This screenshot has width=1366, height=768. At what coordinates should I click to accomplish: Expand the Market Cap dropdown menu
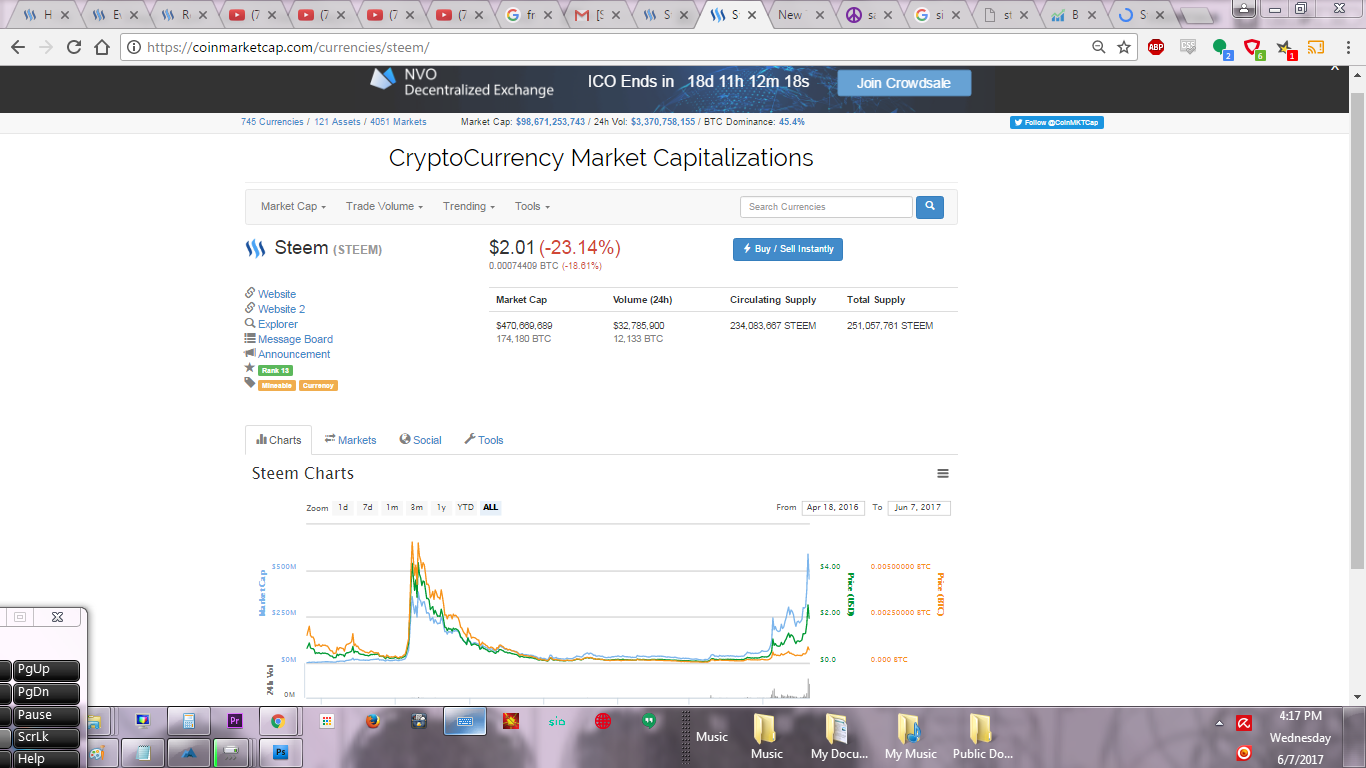[x=293, y=207]
